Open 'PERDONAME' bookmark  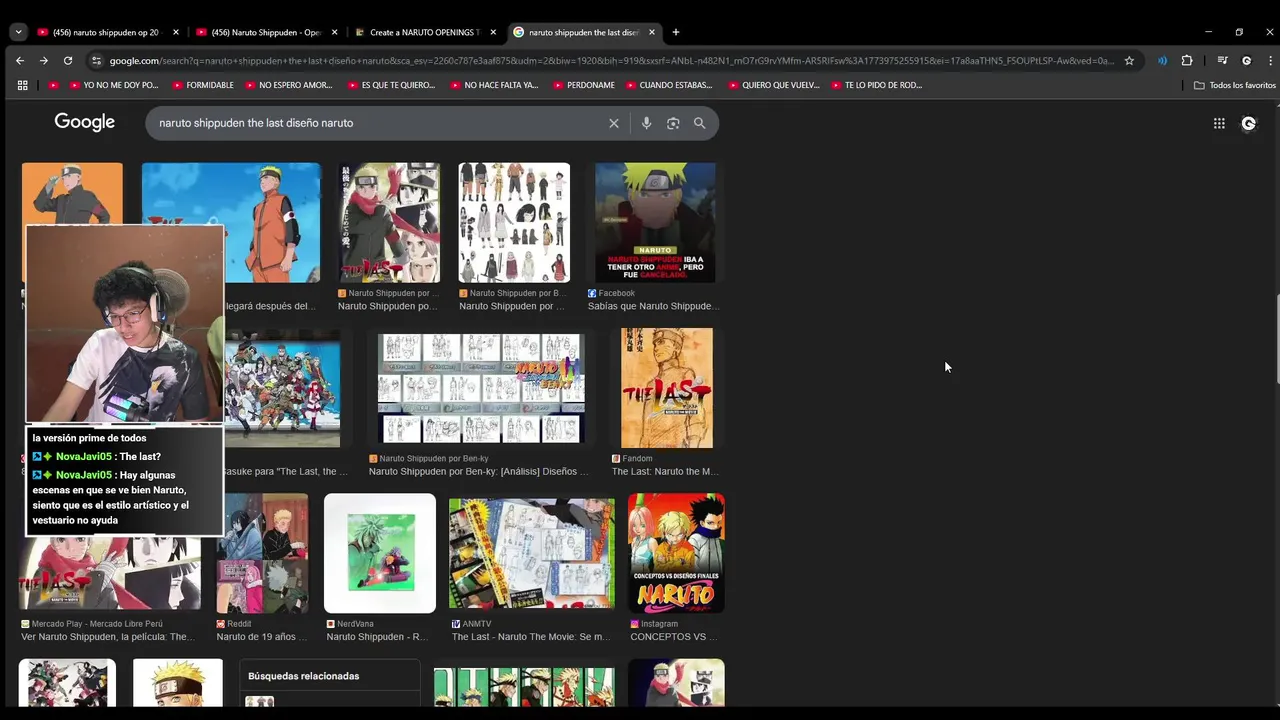click(583, 85)
